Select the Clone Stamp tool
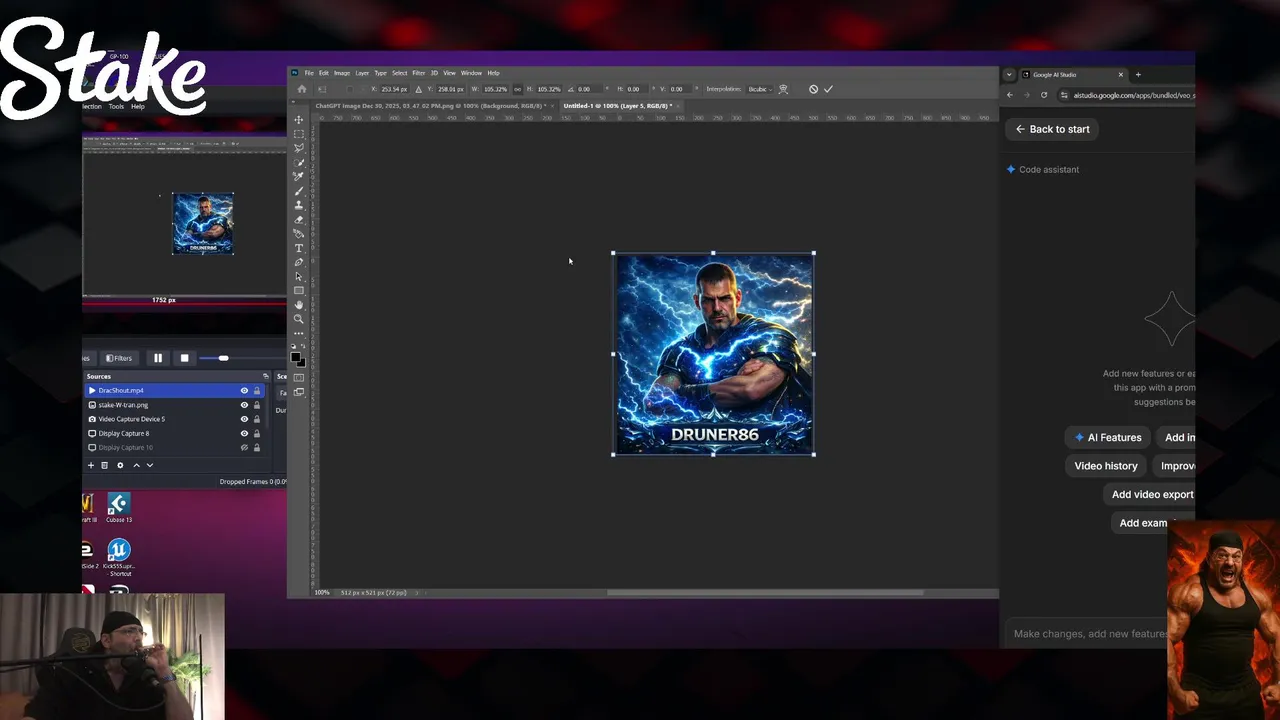This screenshot has height=720, width=1280. pyautogui.click(x=298, y=205)
